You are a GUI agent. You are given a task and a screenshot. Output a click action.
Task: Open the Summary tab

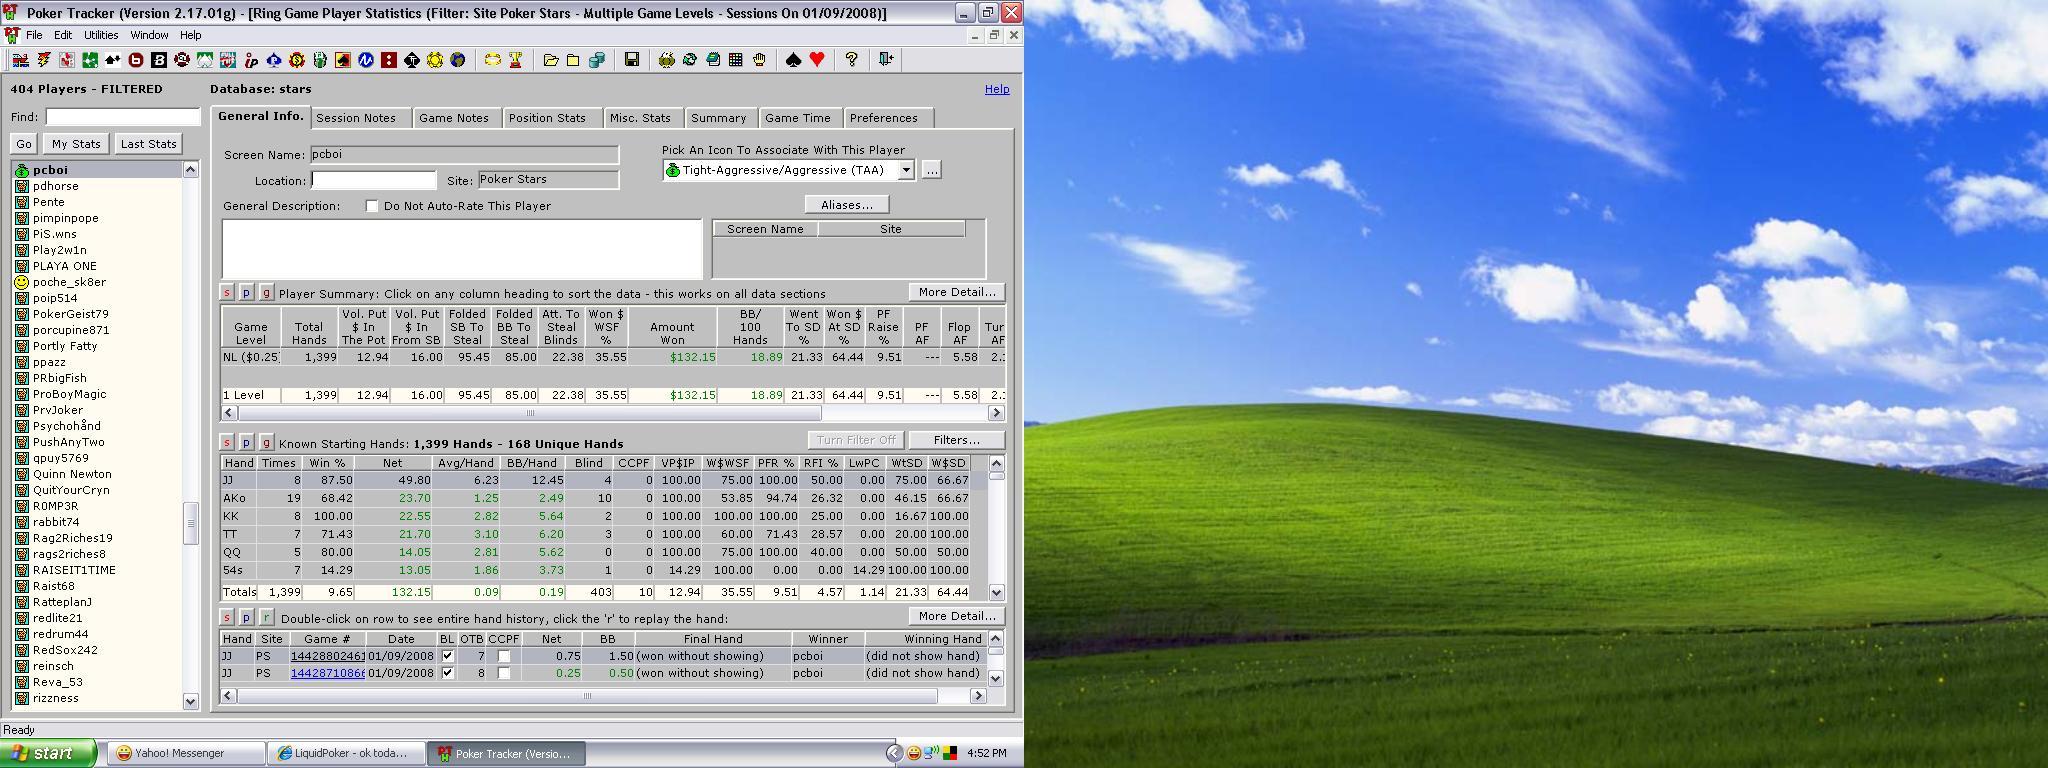[718, 118]
